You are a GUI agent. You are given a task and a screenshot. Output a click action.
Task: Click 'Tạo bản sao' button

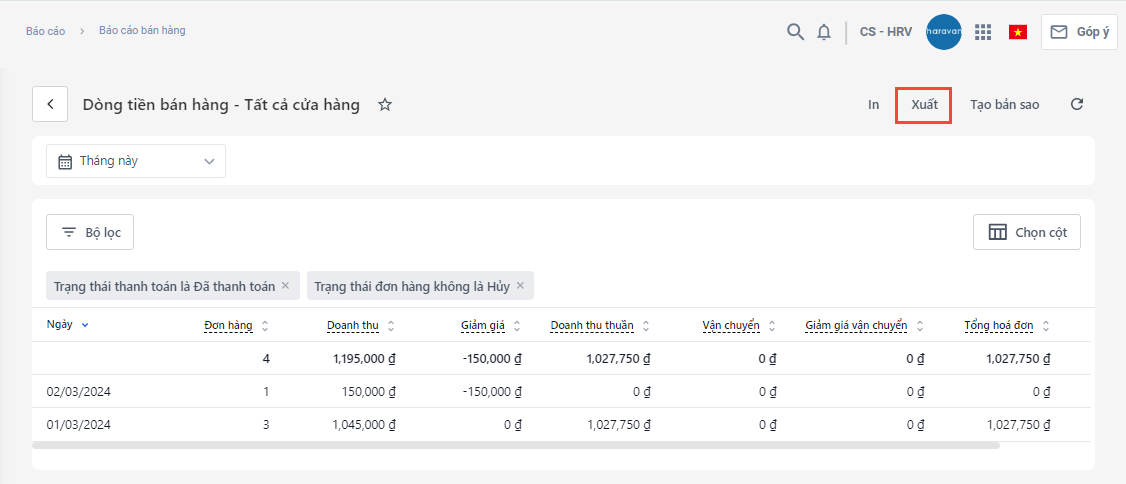(x=1004, y=104)
